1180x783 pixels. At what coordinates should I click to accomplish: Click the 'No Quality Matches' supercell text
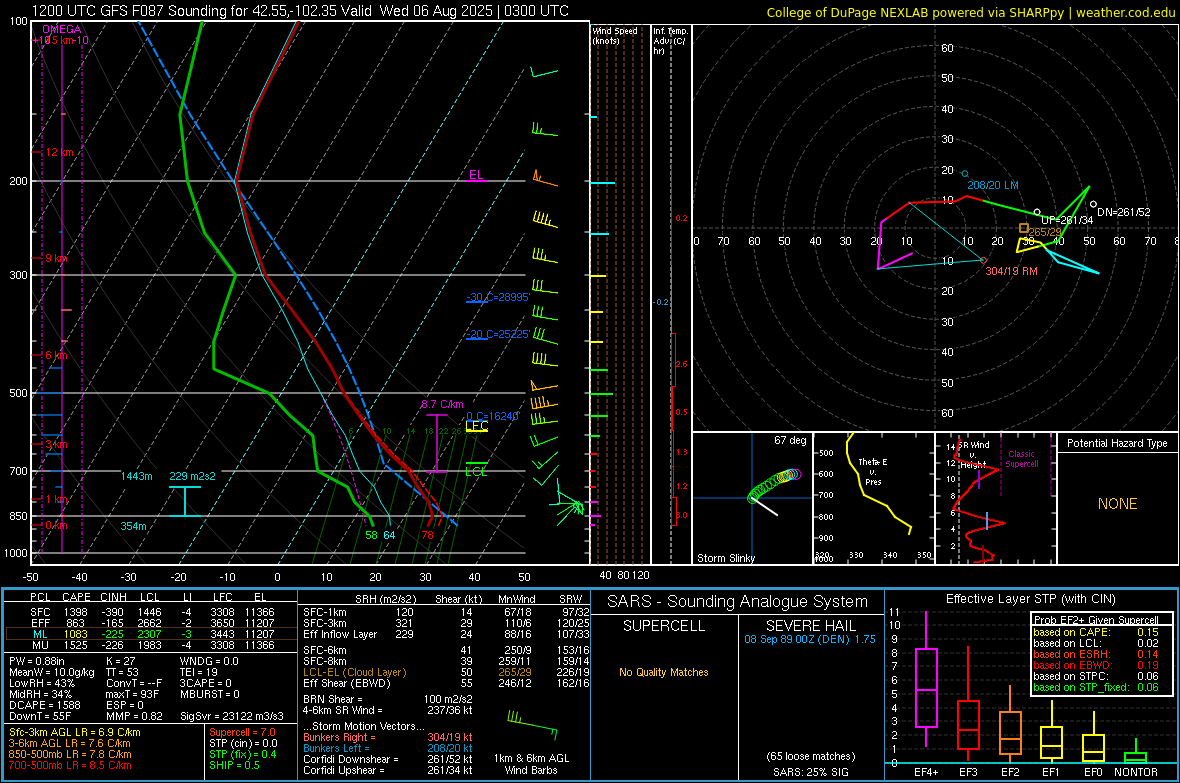click(x=664, y=672)
